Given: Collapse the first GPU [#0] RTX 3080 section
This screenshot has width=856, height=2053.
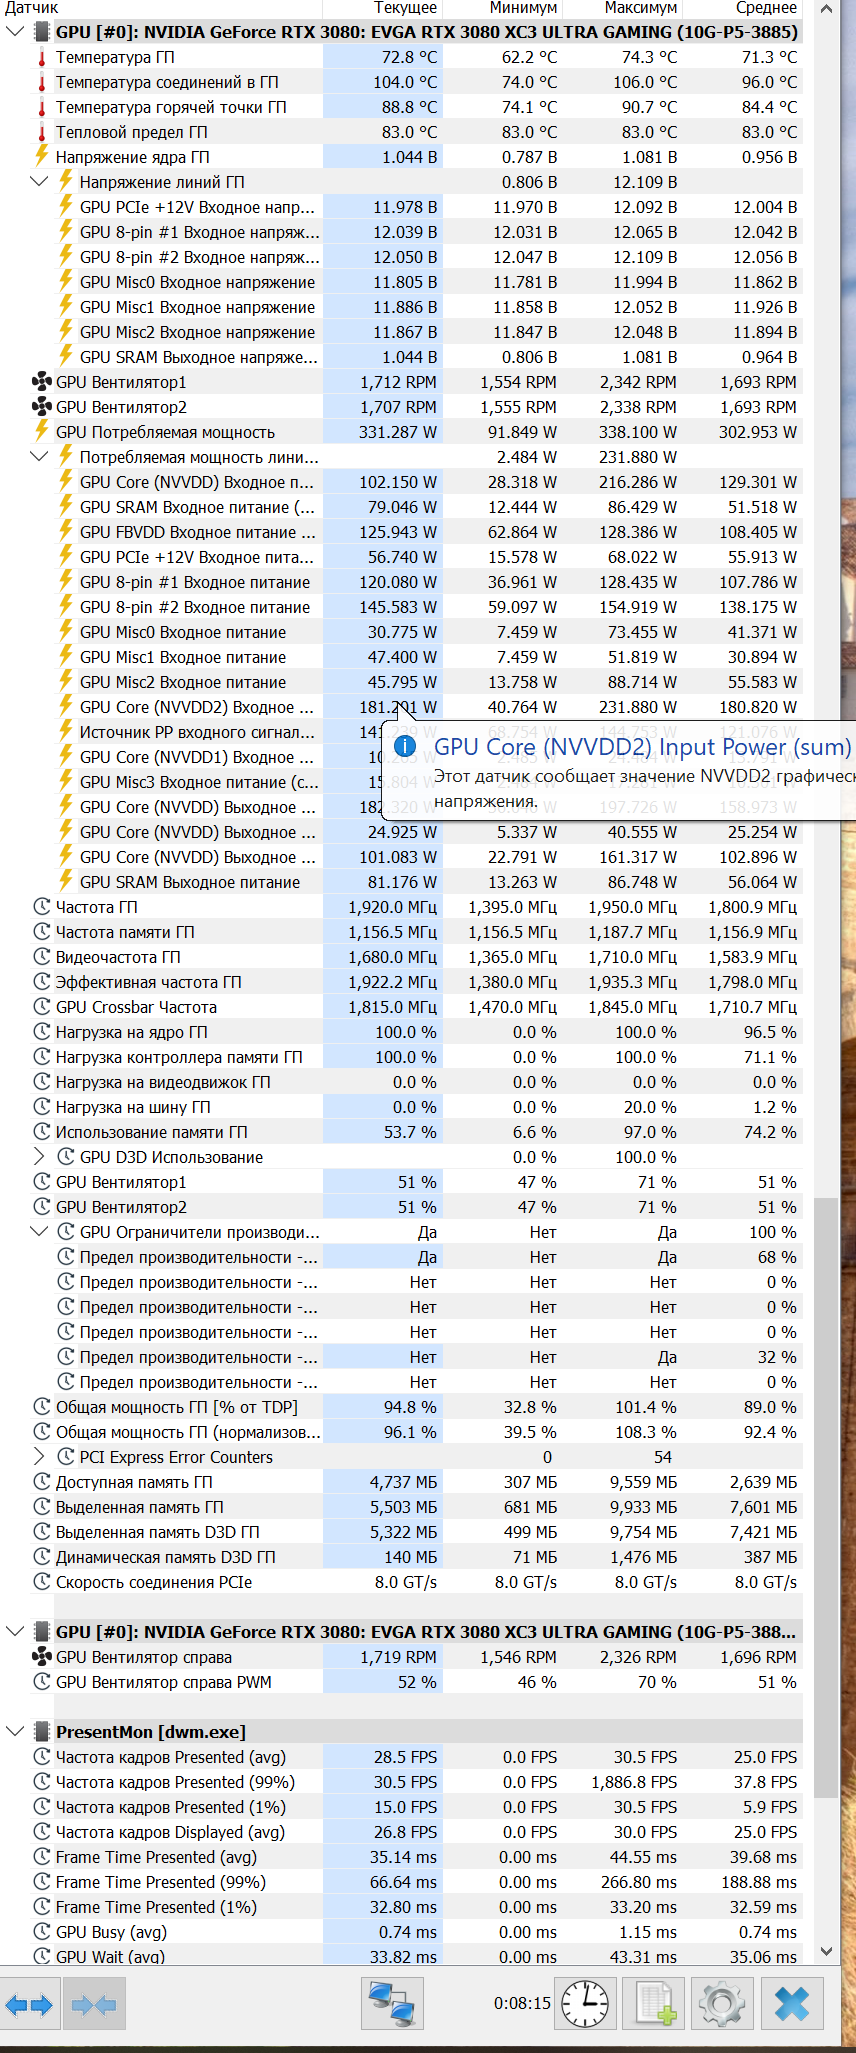Looking at the screenshot, I should [x=15, y=32].
